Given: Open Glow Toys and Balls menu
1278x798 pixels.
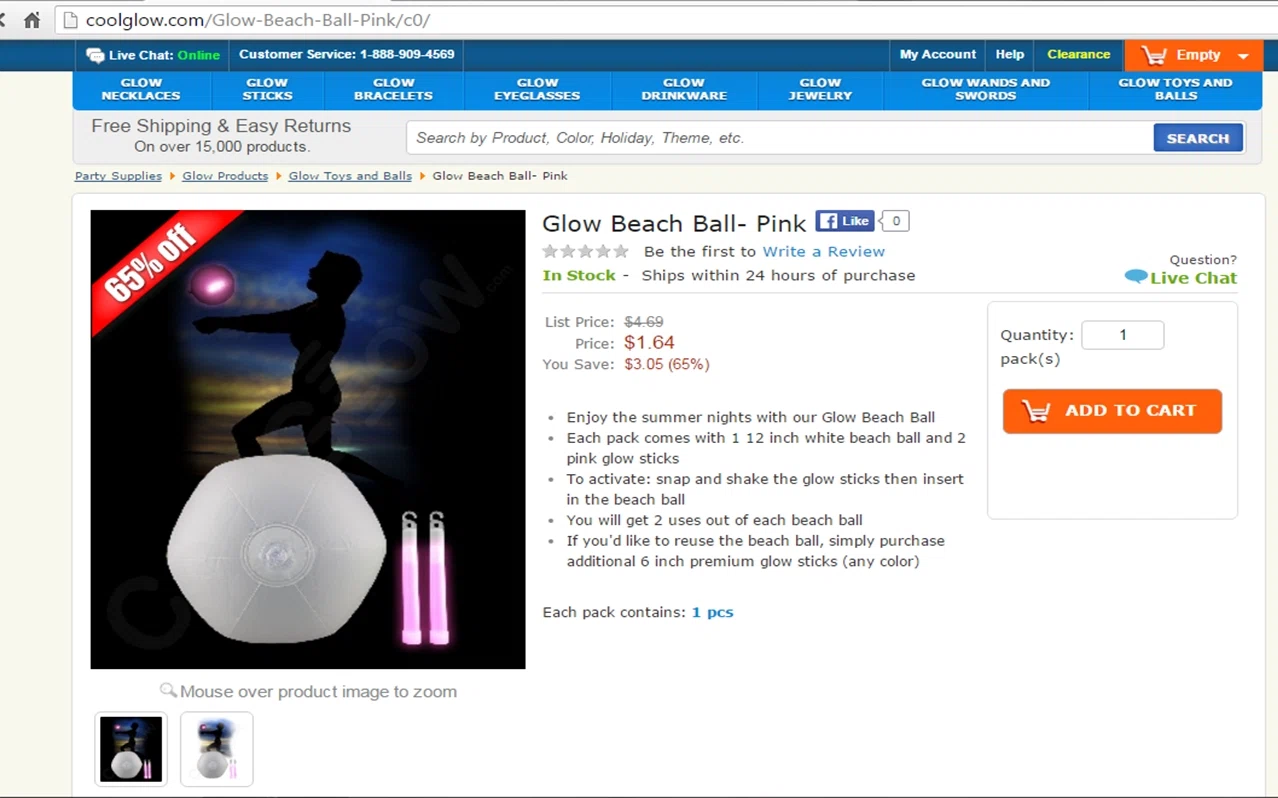Looking at the screenshot, I should coord(1175,90).
